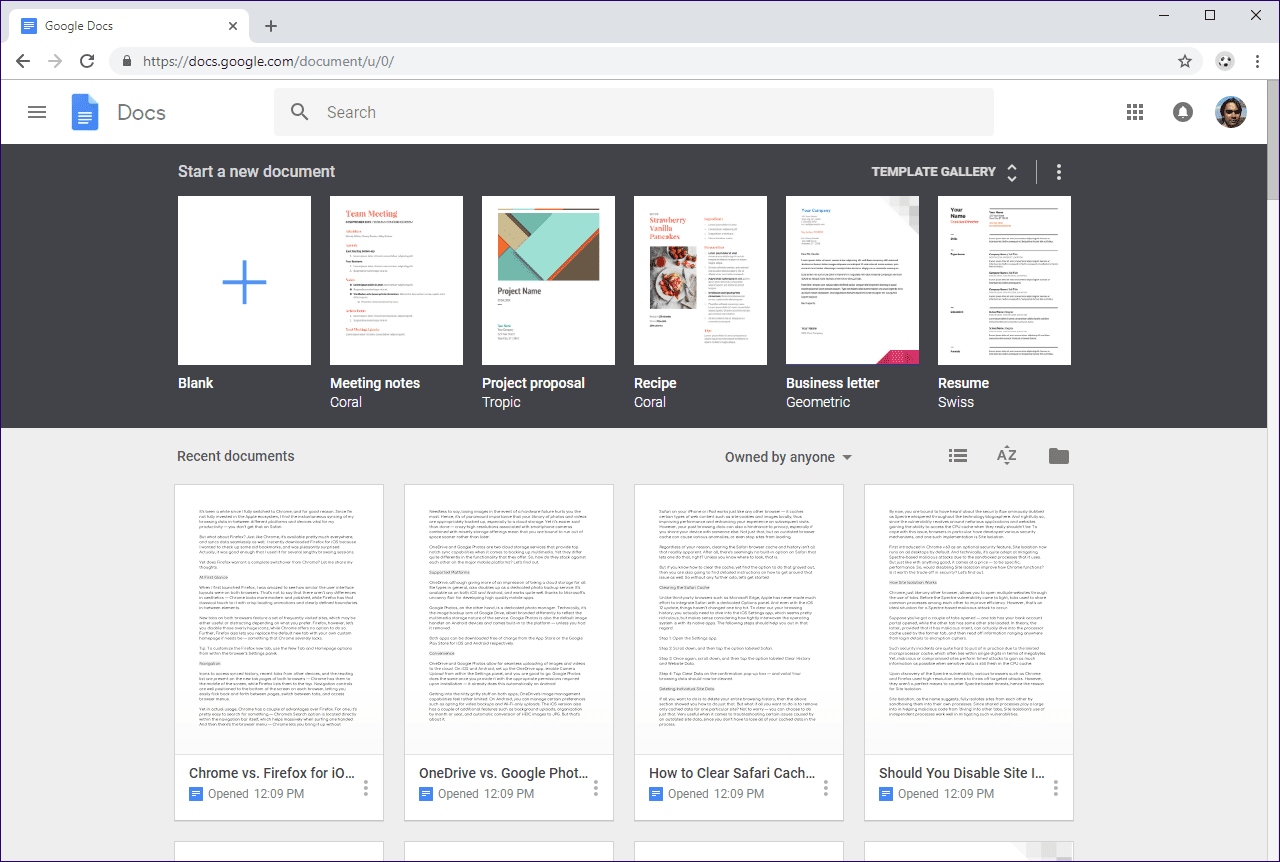Image resolution: width=1280 pixels, height=862 pixels.
Task: Click the 'Project proposal' label
Action: (534, 383)
